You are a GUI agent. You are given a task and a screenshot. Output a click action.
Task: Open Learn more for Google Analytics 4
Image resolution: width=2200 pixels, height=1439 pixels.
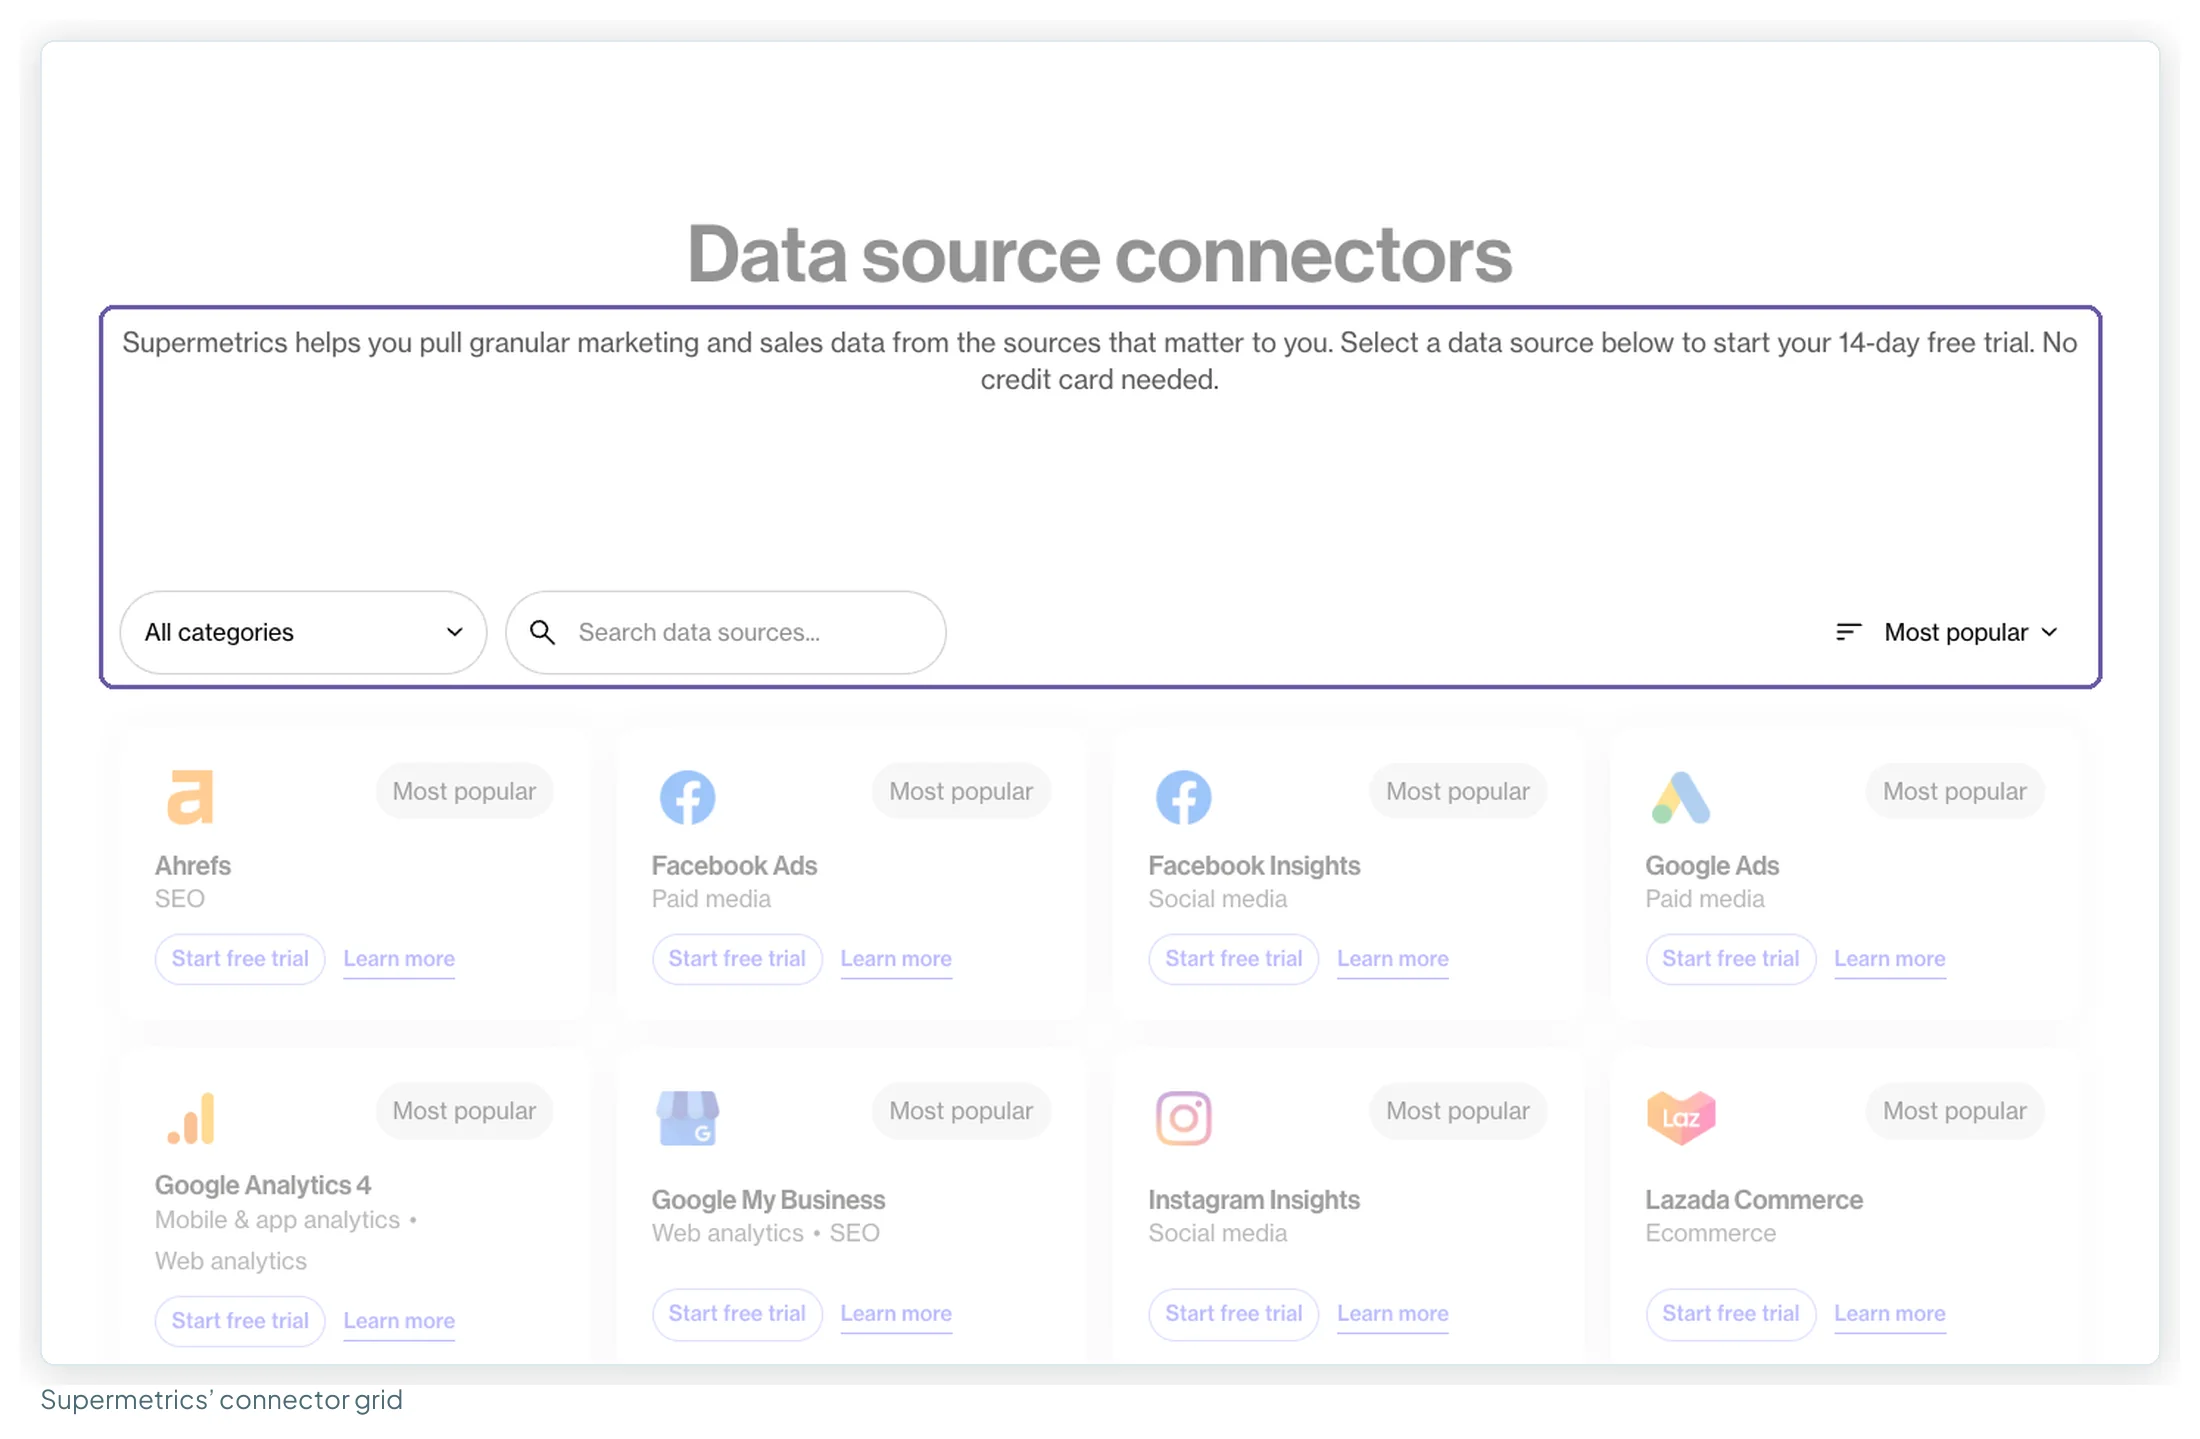(399, 1321)
